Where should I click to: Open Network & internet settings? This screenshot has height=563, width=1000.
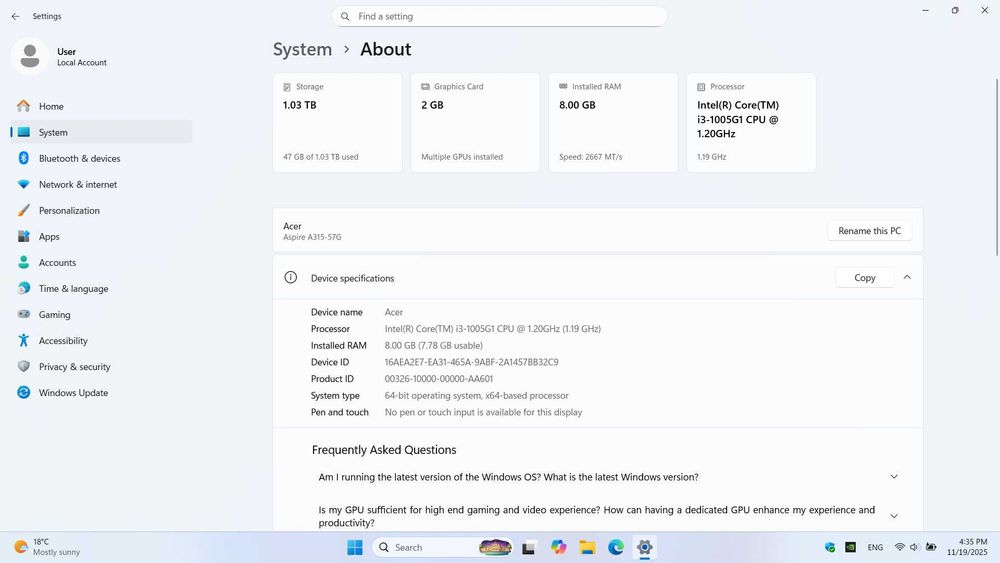point(101,184)
